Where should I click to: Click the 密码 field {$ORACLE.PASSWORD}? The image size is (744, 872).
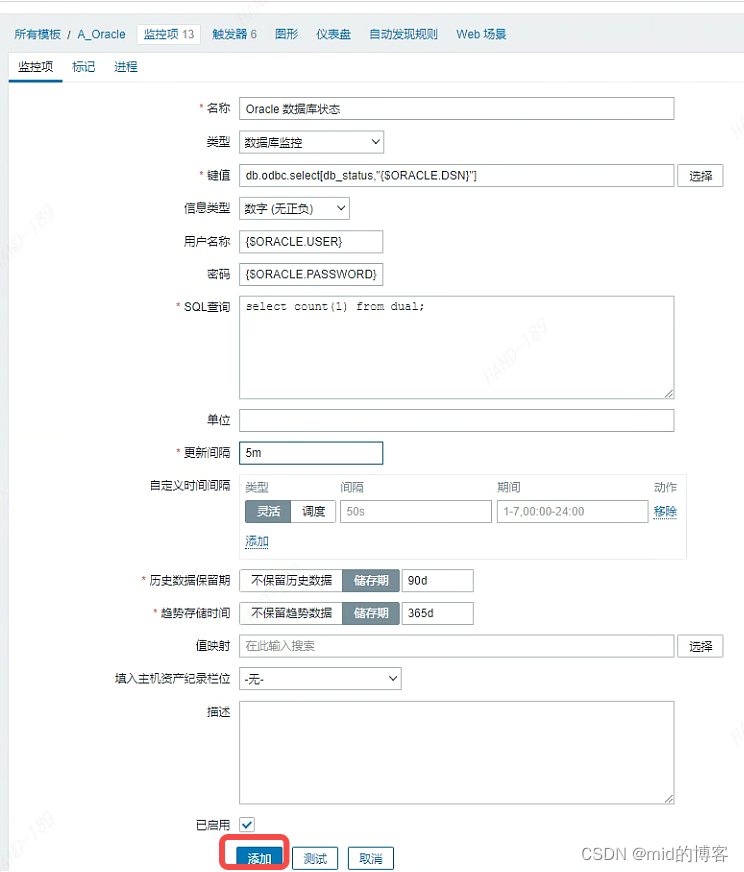(x=311, y=274)
